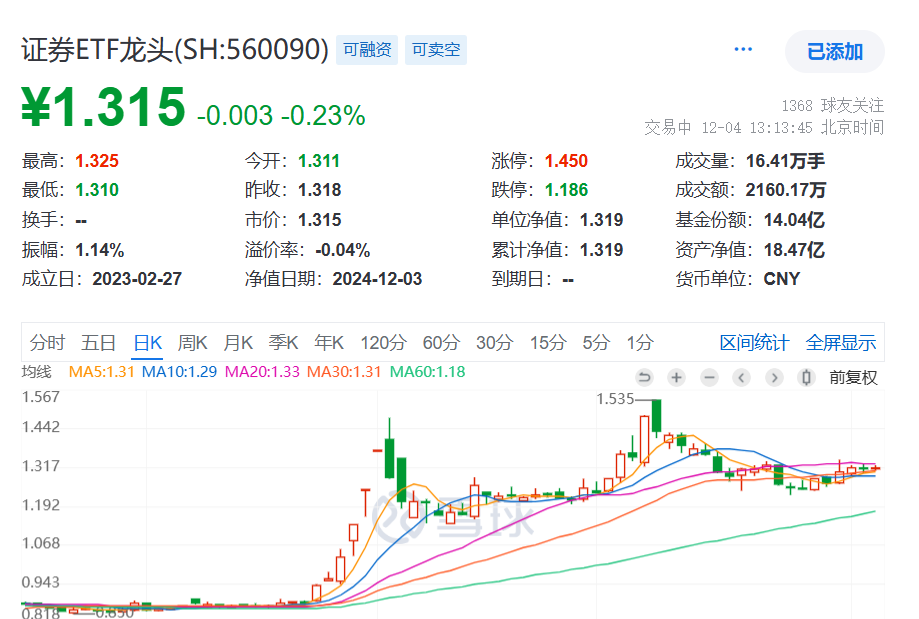This screenshot has width=919, height=619.
Task: Click the 可融资 tag
Action: pos(367,50)
